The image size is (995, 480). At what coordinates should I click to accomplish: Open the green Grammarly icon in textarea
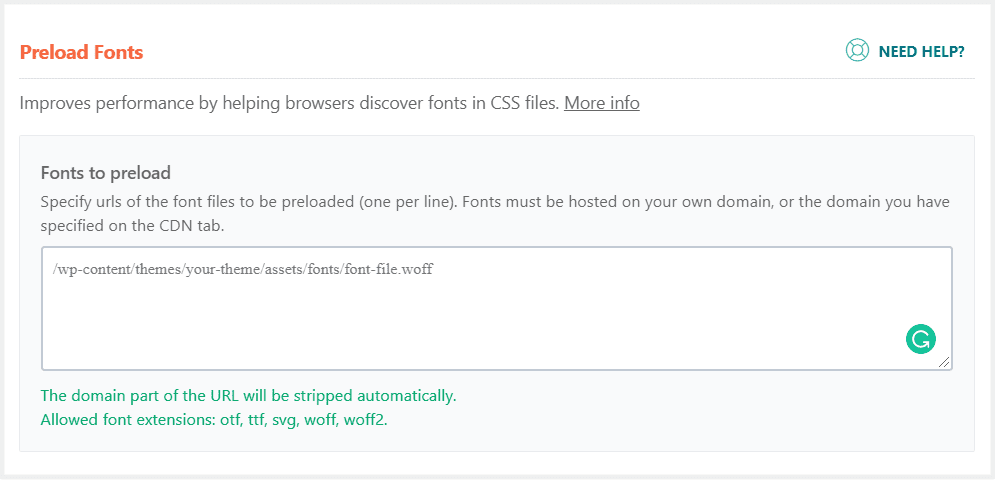[x=920, y=338]
